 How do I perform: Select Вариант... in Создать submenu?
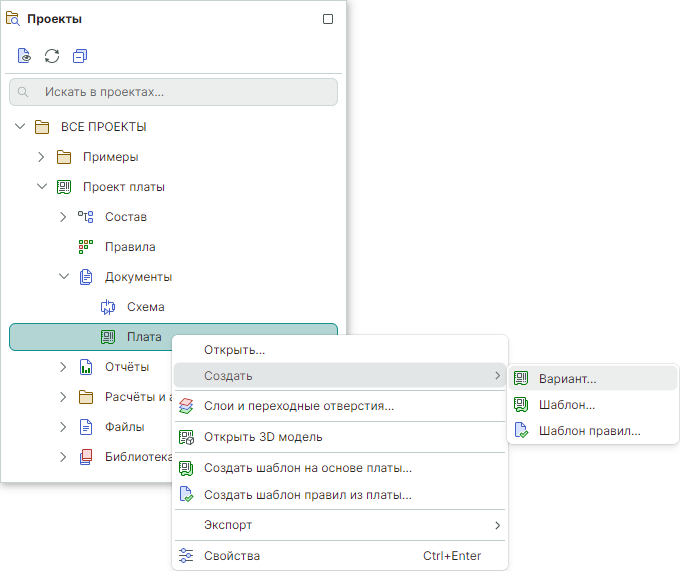click(x=567, y=379)
